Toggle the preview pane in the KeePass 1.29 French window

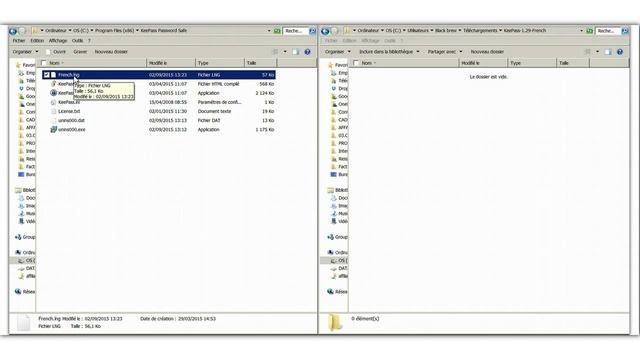pos(608,52)
